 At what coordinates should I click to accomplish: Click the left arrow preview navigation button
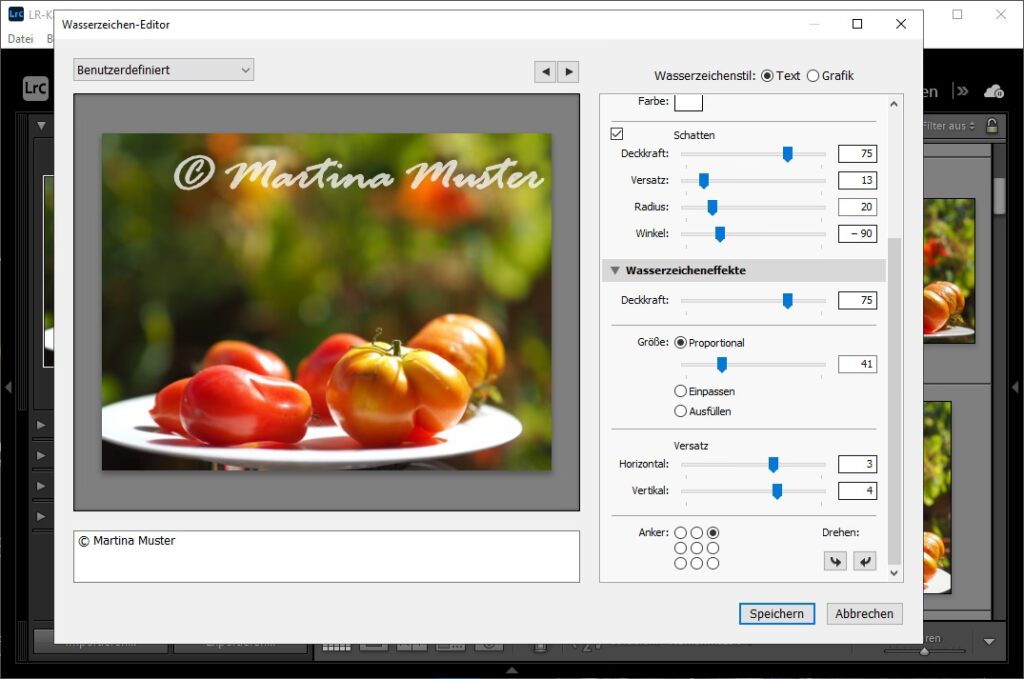[545, 71]
